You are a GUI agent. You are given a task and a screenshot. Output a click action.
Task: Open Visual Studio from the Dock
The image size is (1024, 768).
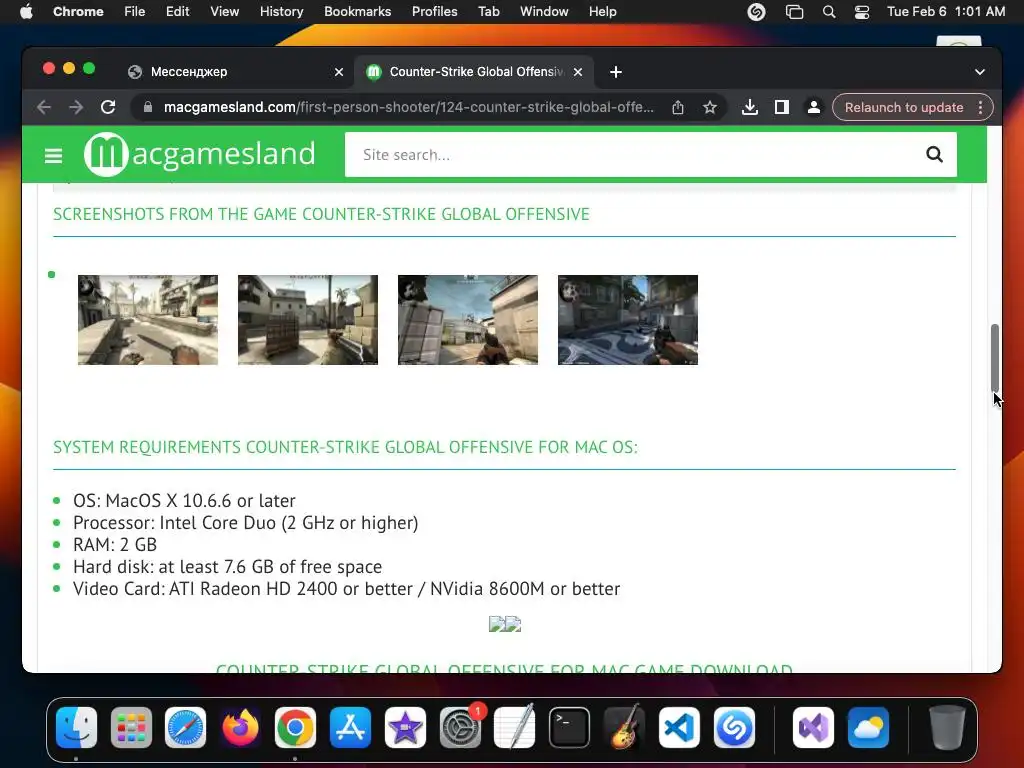(x=813, y=728)
